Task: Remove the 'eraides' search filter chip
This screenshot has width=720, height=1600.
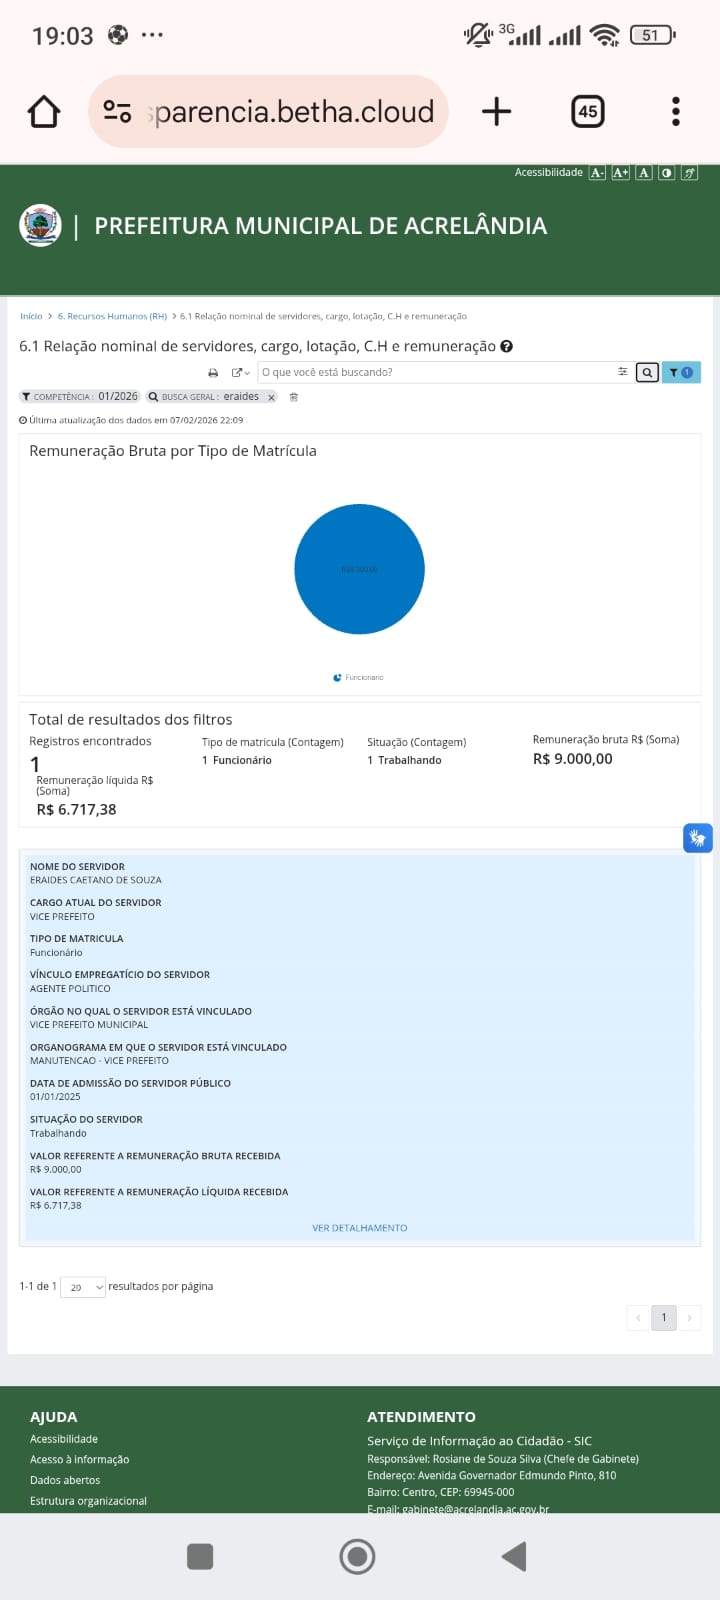Action: pyautogui.click(x=271, y=398)
